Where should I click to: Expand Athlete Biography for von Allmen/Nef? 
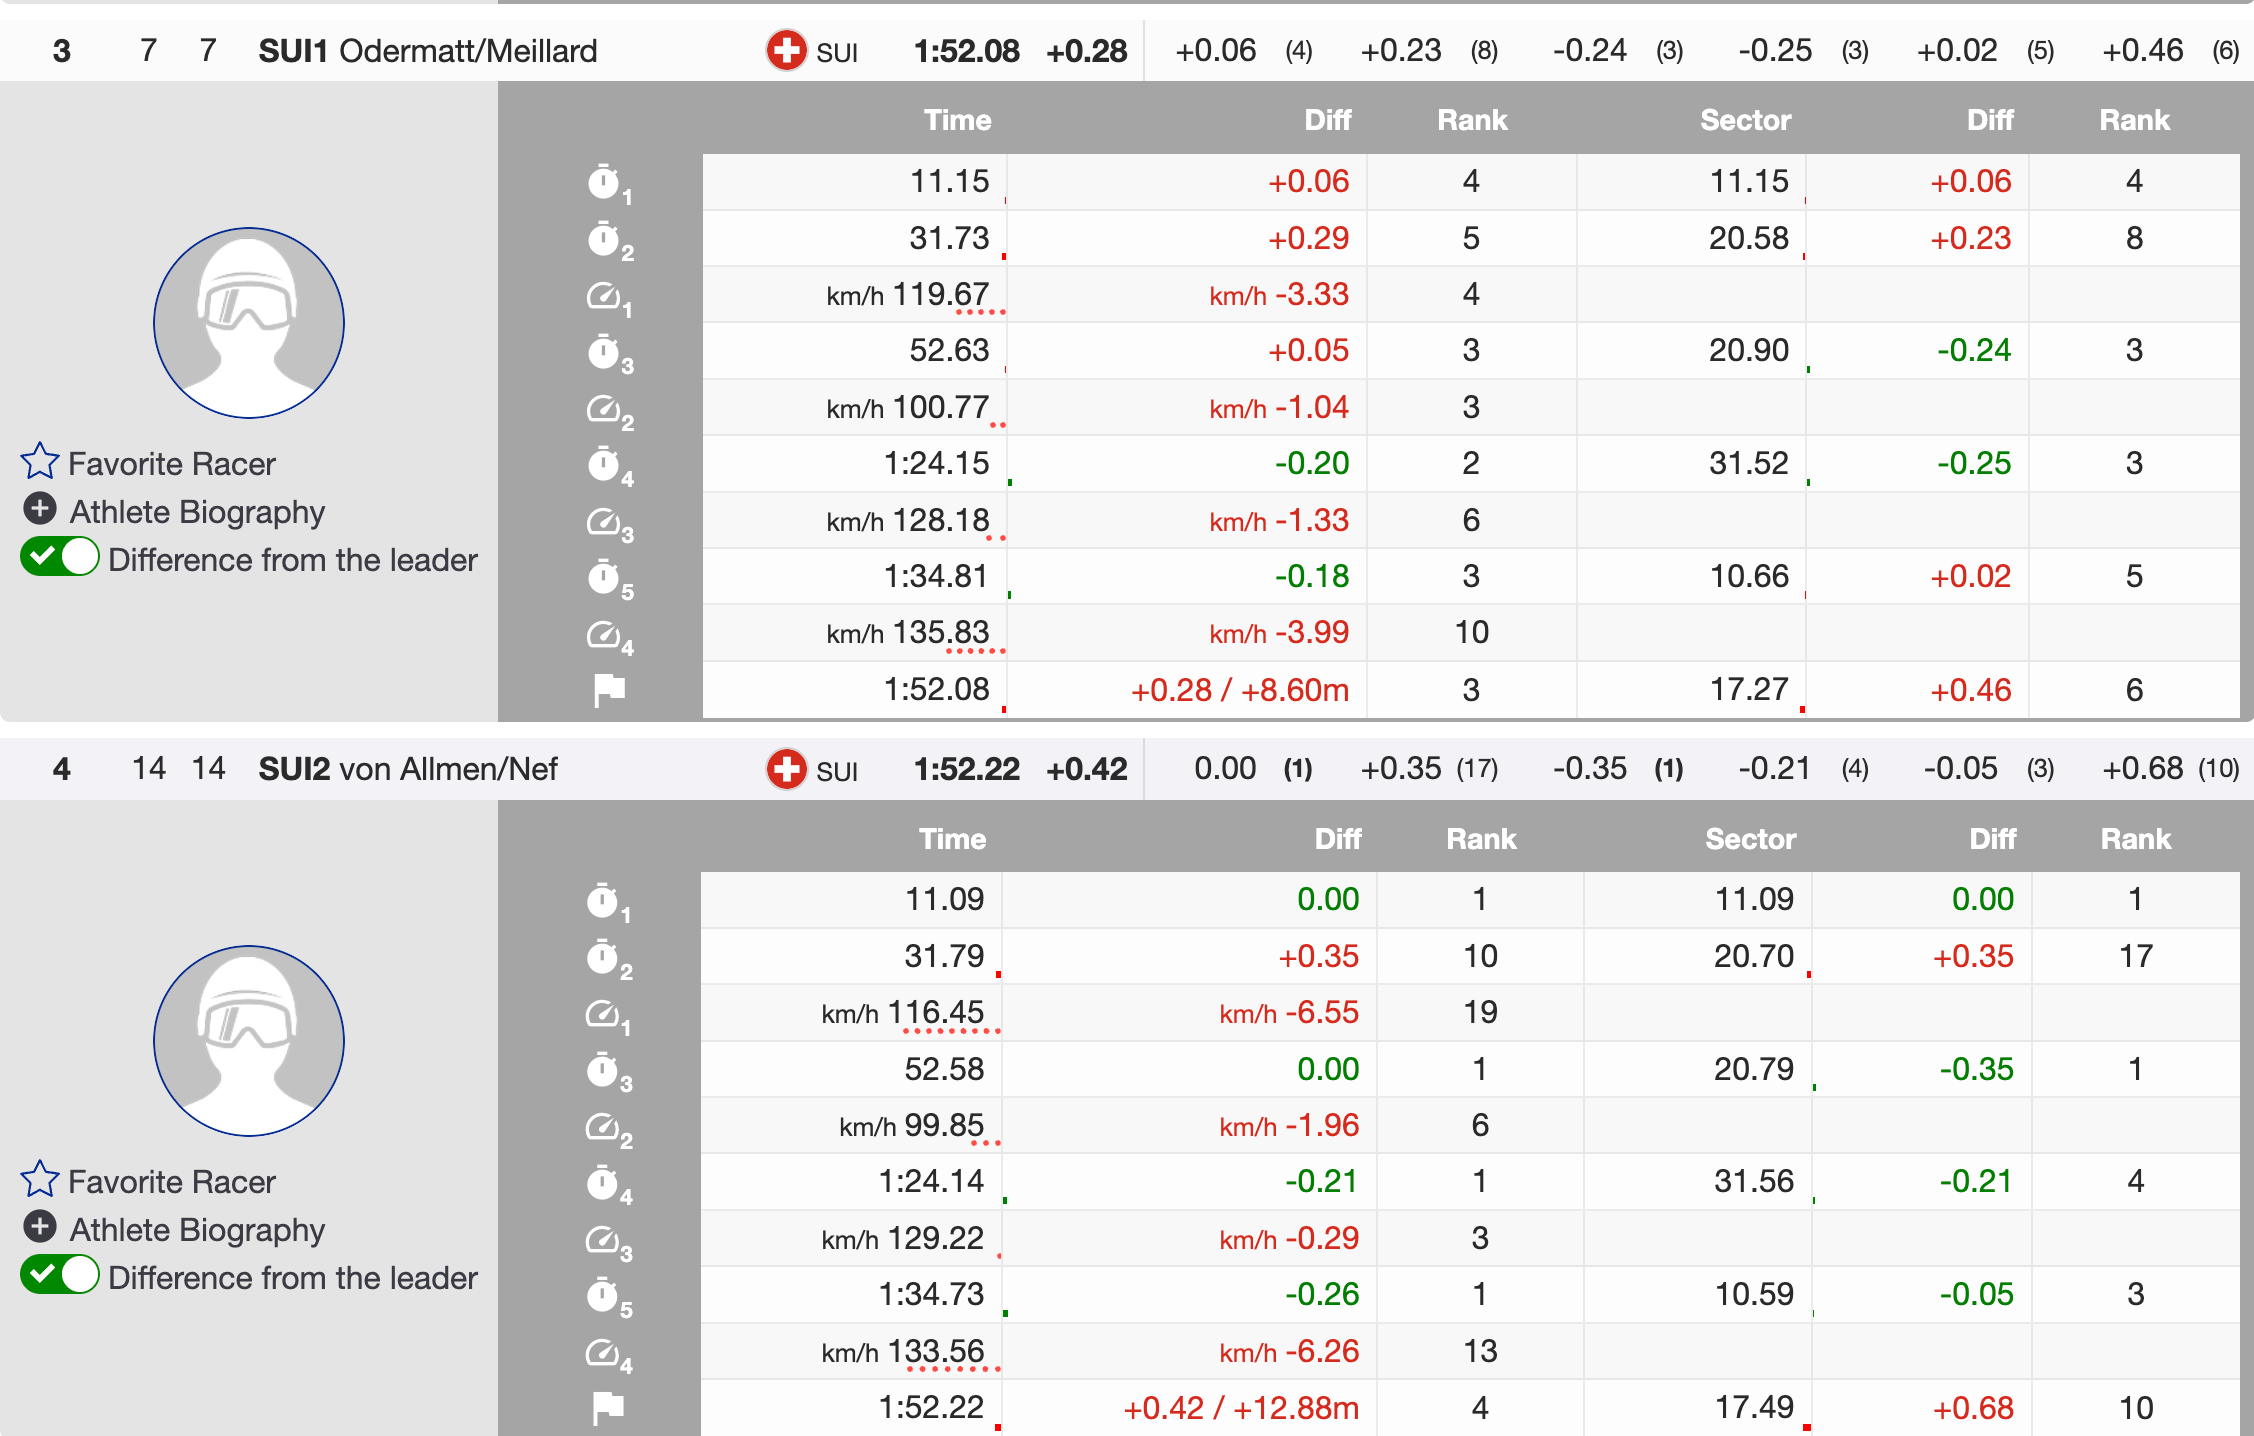pos(40,1227)
